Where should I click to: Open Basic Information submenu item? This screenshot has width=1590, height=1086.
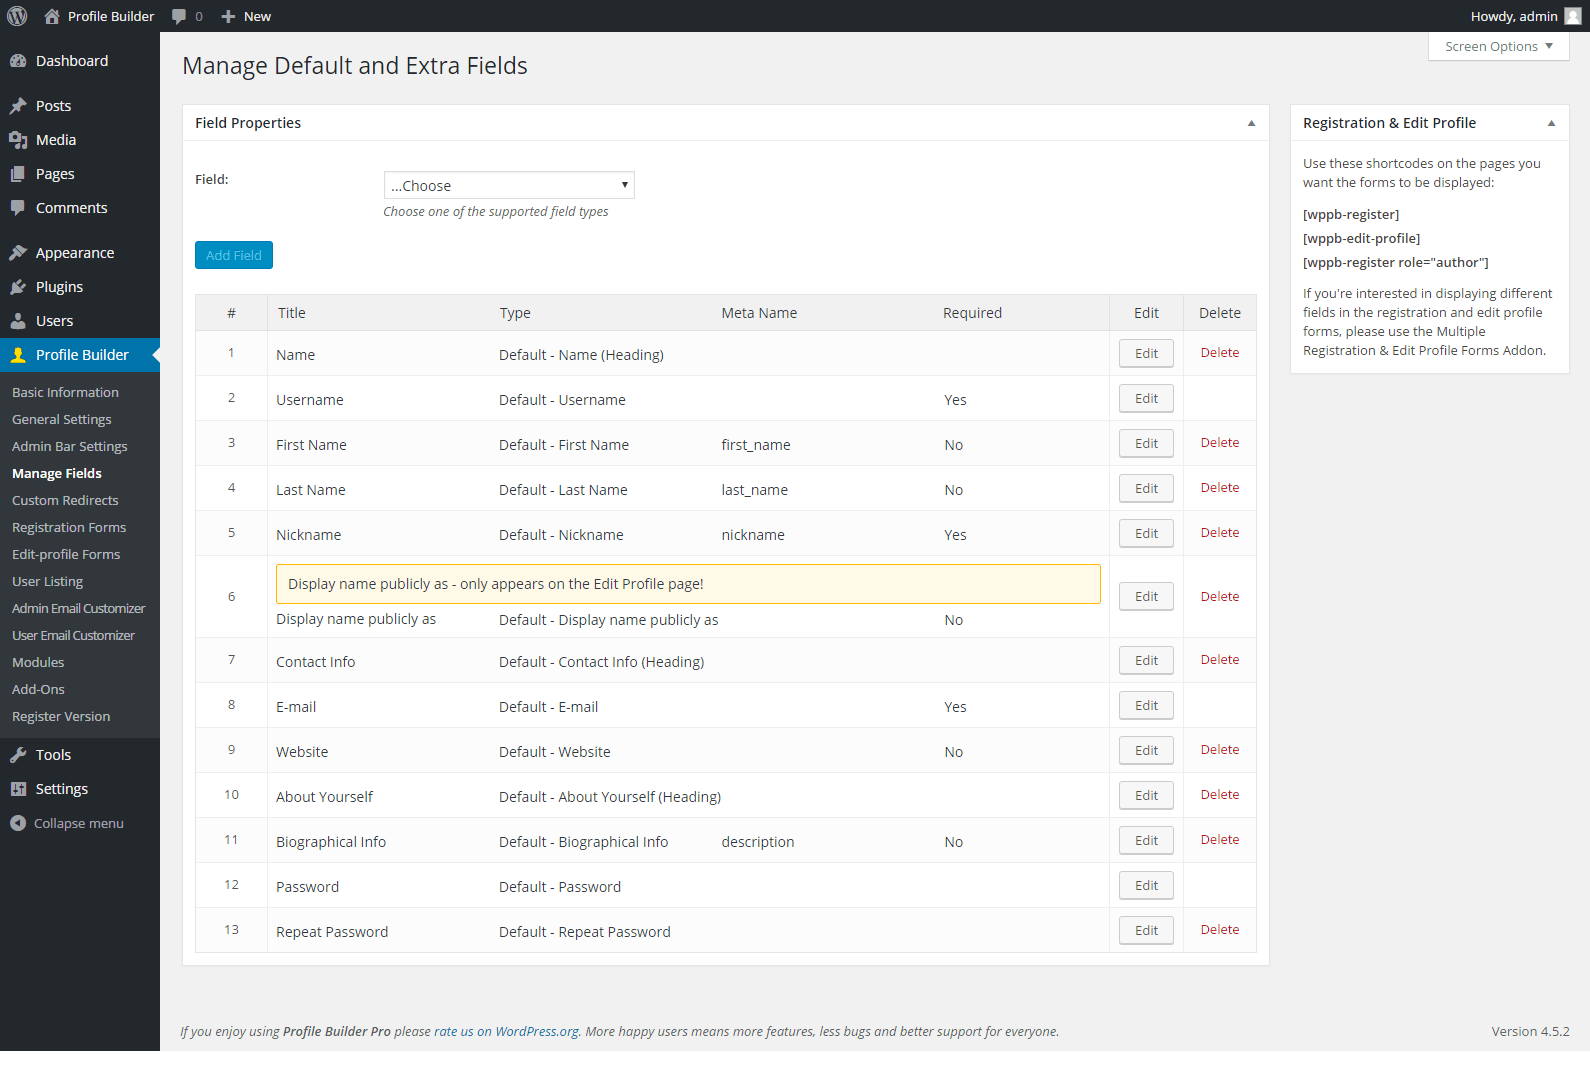pos(65,392)
